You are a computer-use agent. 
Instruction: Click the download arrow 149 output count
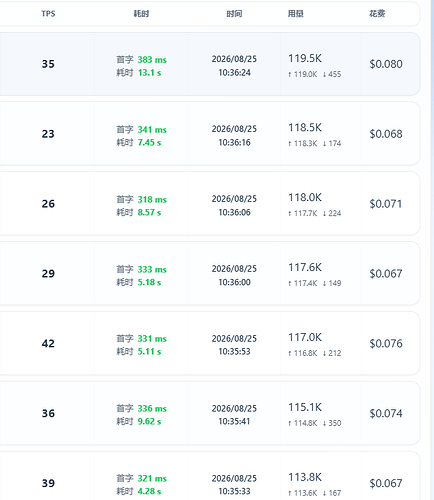pos(332,283)
